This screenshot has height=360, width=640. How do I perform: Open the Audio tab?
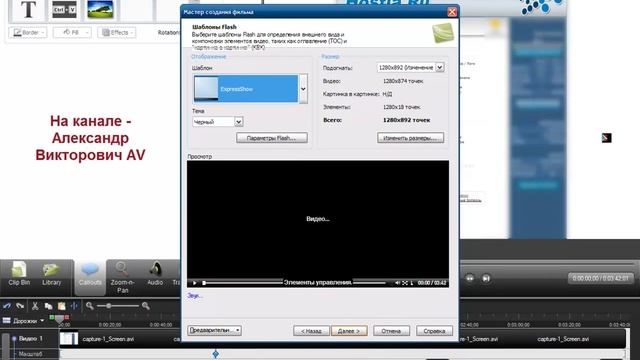coord(155,274)
